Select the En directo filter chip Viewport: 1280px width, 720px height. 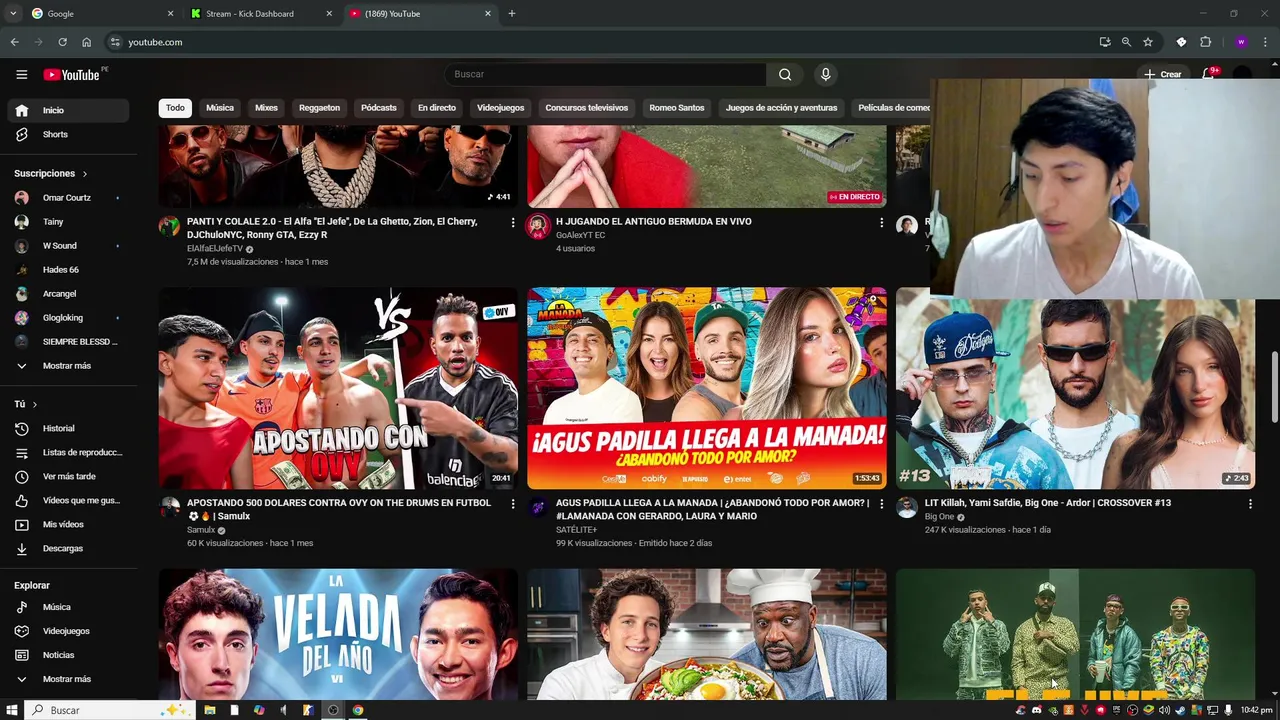[437, 107]
